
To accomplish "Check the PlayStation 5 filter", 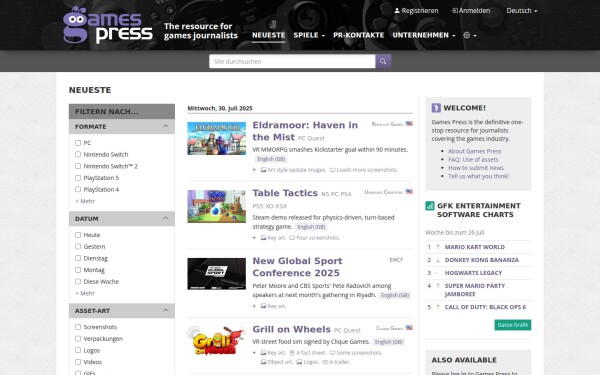I will [78, 178].
